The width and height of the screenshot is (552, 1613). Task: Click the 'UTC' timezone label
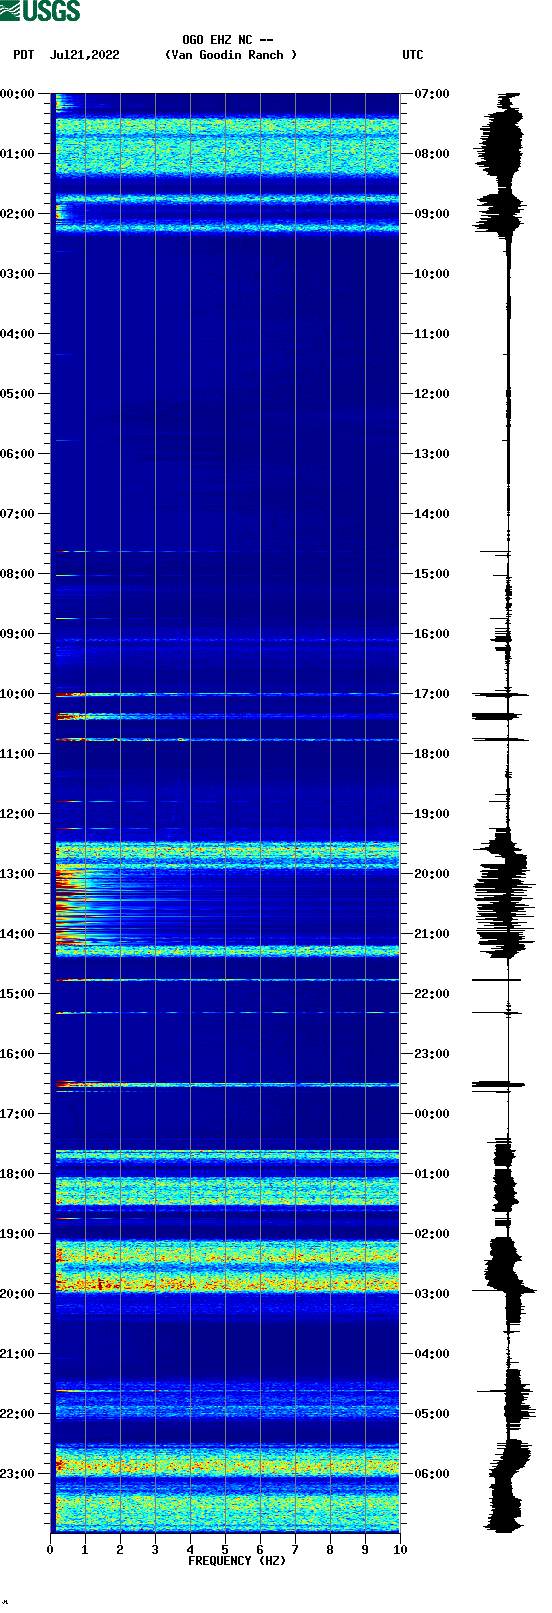point(413,55)
